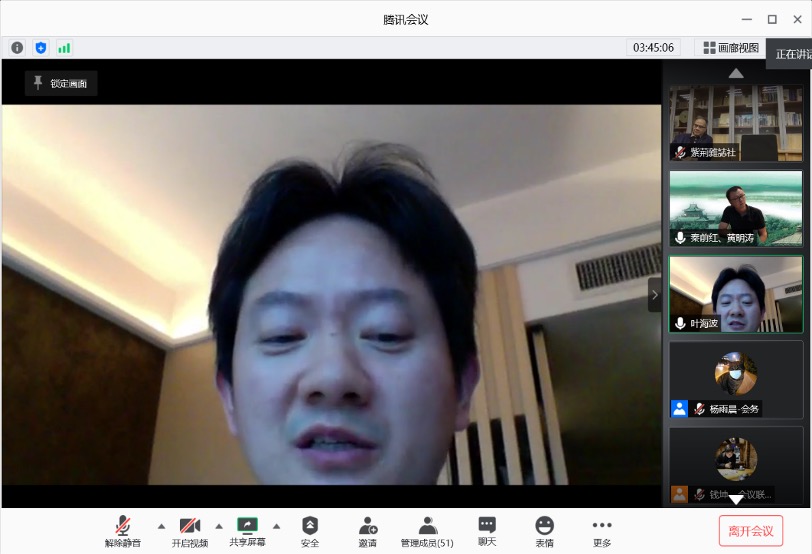Expand audio options arrow beside 解除静音
The image size is (812, 554).
pyautogui.click(x=161, y=526)
